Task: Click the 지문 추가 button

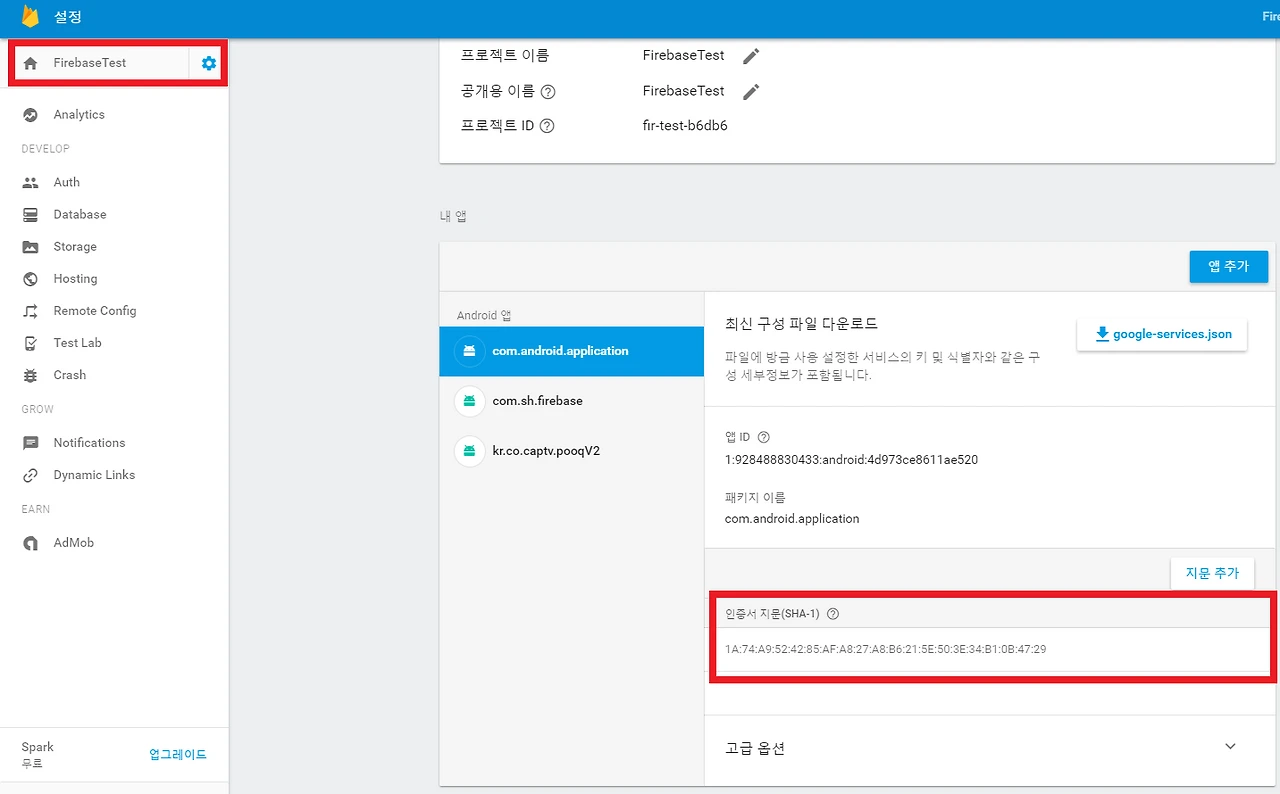Action: [1212, 572]
